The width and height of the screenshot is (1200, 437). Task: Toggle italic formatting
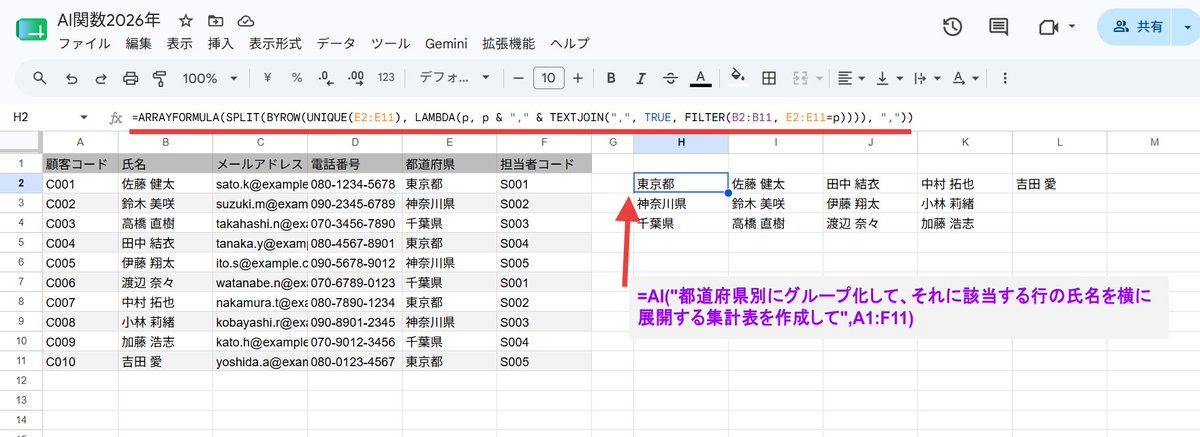point(640,78)
